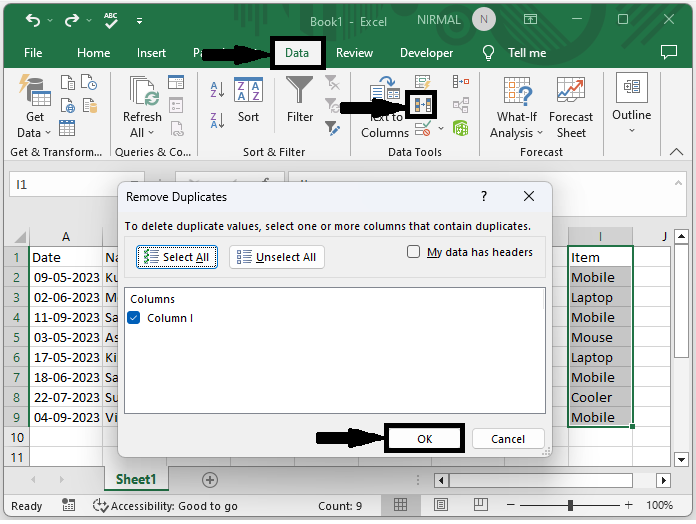Click the Relationships icon
This screenshot has height=524, width=696.
click(461, 106)
